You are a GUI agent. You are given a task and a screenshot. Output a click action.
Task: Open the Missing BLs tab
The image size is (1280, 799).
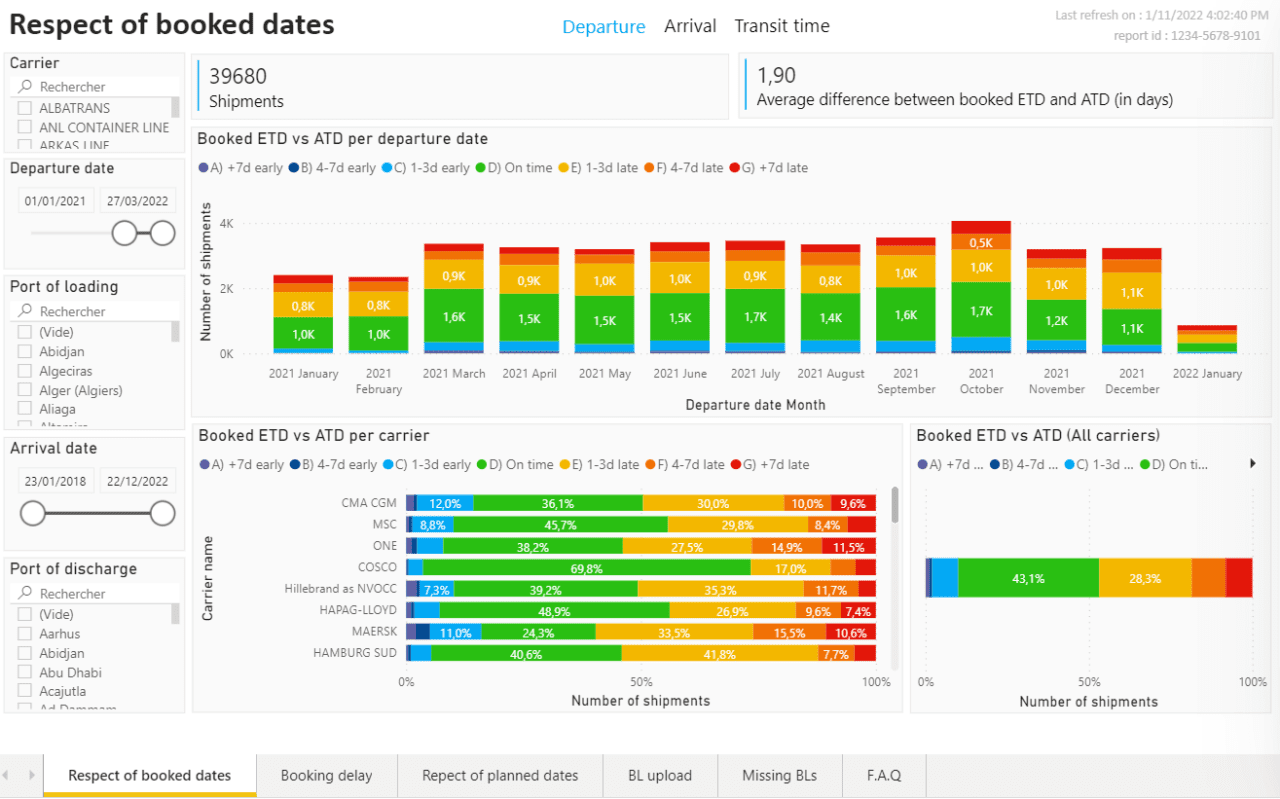click(x=779, y=775)
